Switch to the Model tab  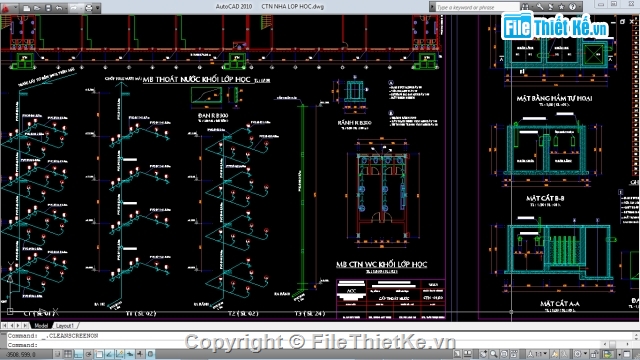point(41,326)
